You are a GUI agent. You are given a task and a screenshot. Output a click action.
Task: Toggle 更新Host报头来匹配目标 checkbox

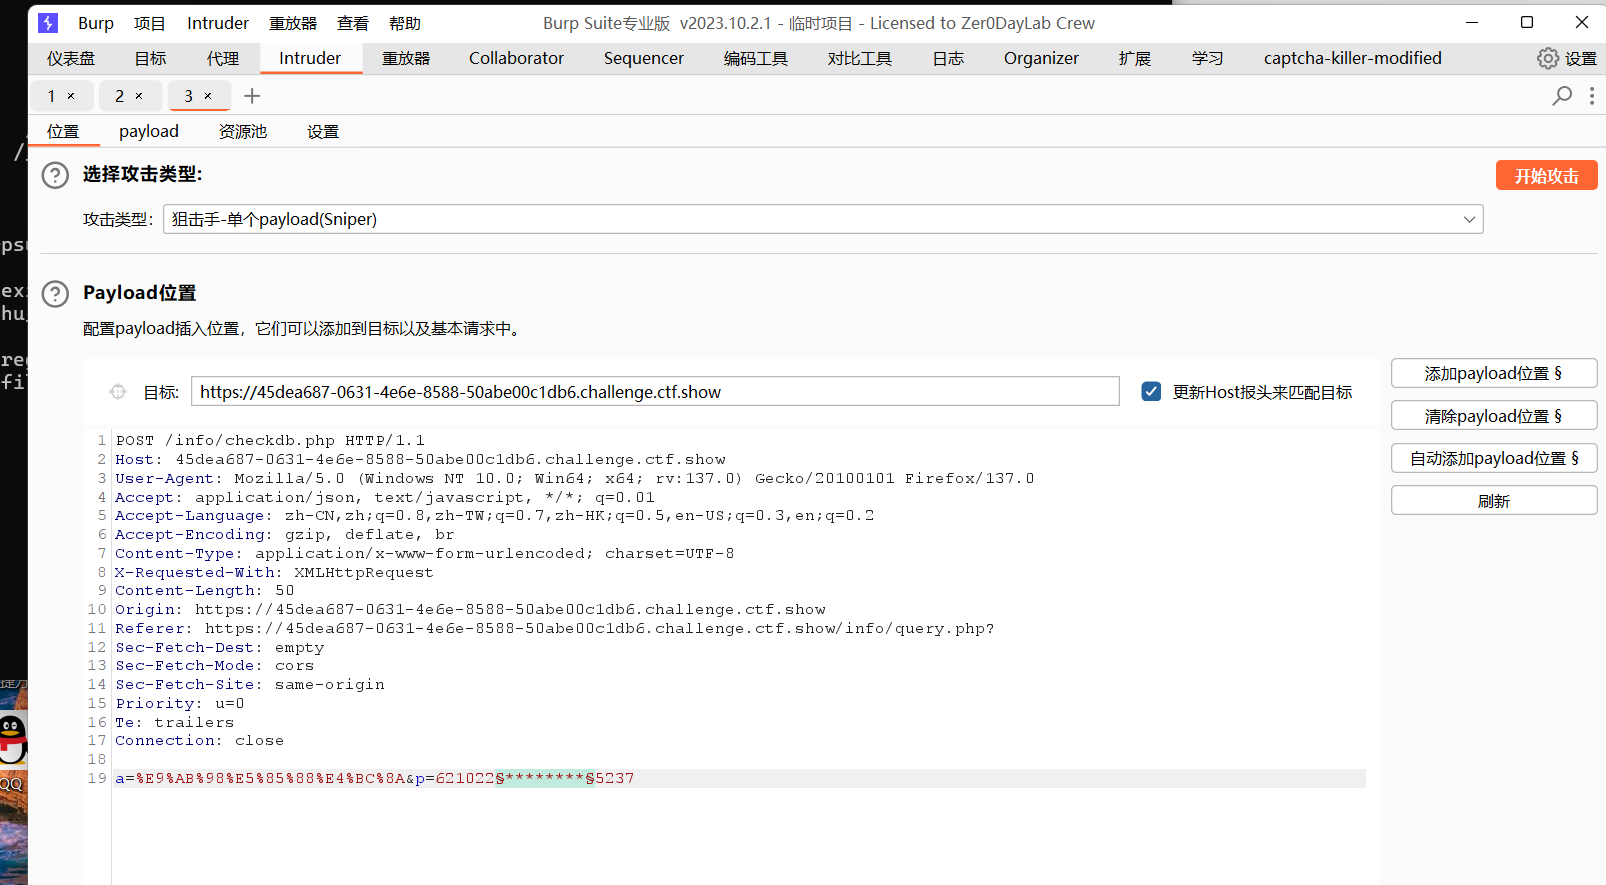(x=1151, y=392)
